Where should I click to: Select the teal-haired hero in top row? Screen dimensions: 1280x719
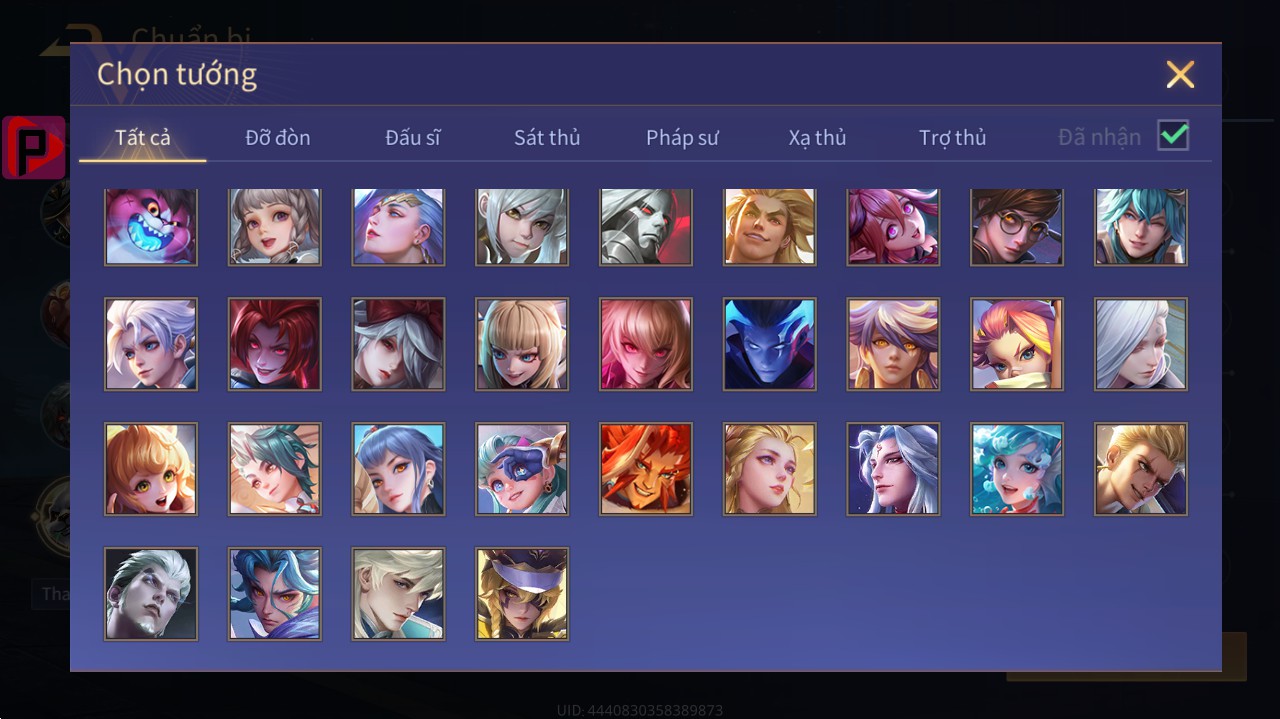1141,227
